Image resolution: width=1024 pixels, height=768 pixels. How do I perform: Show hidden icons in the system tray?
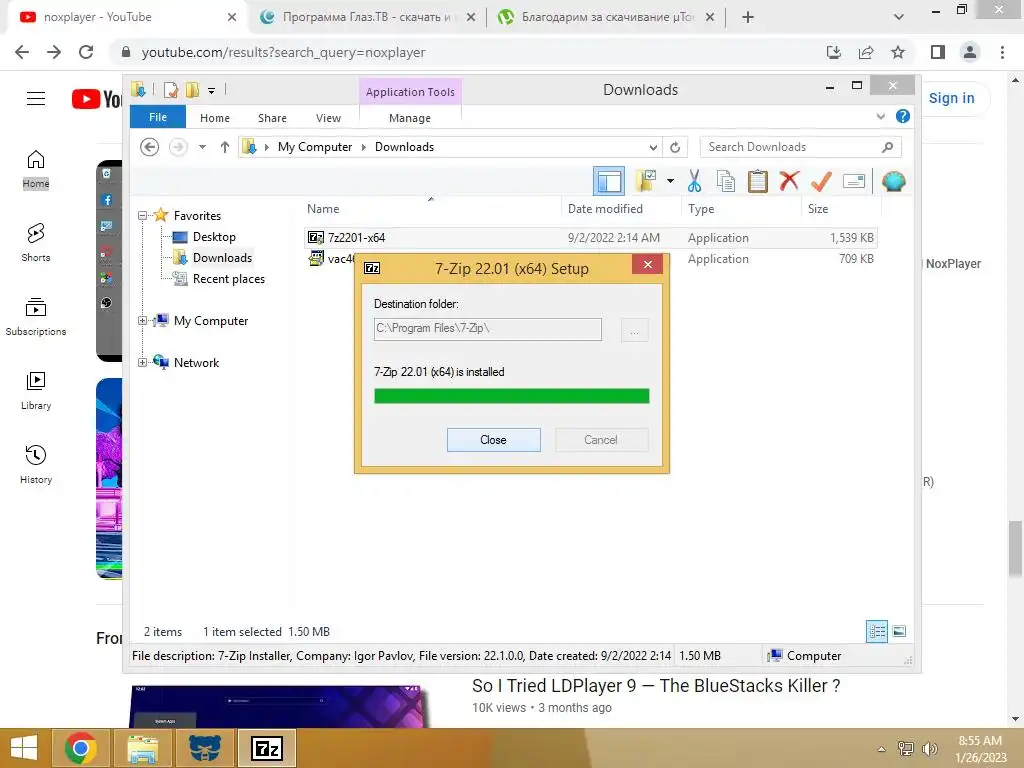click(x=882, y=748)
